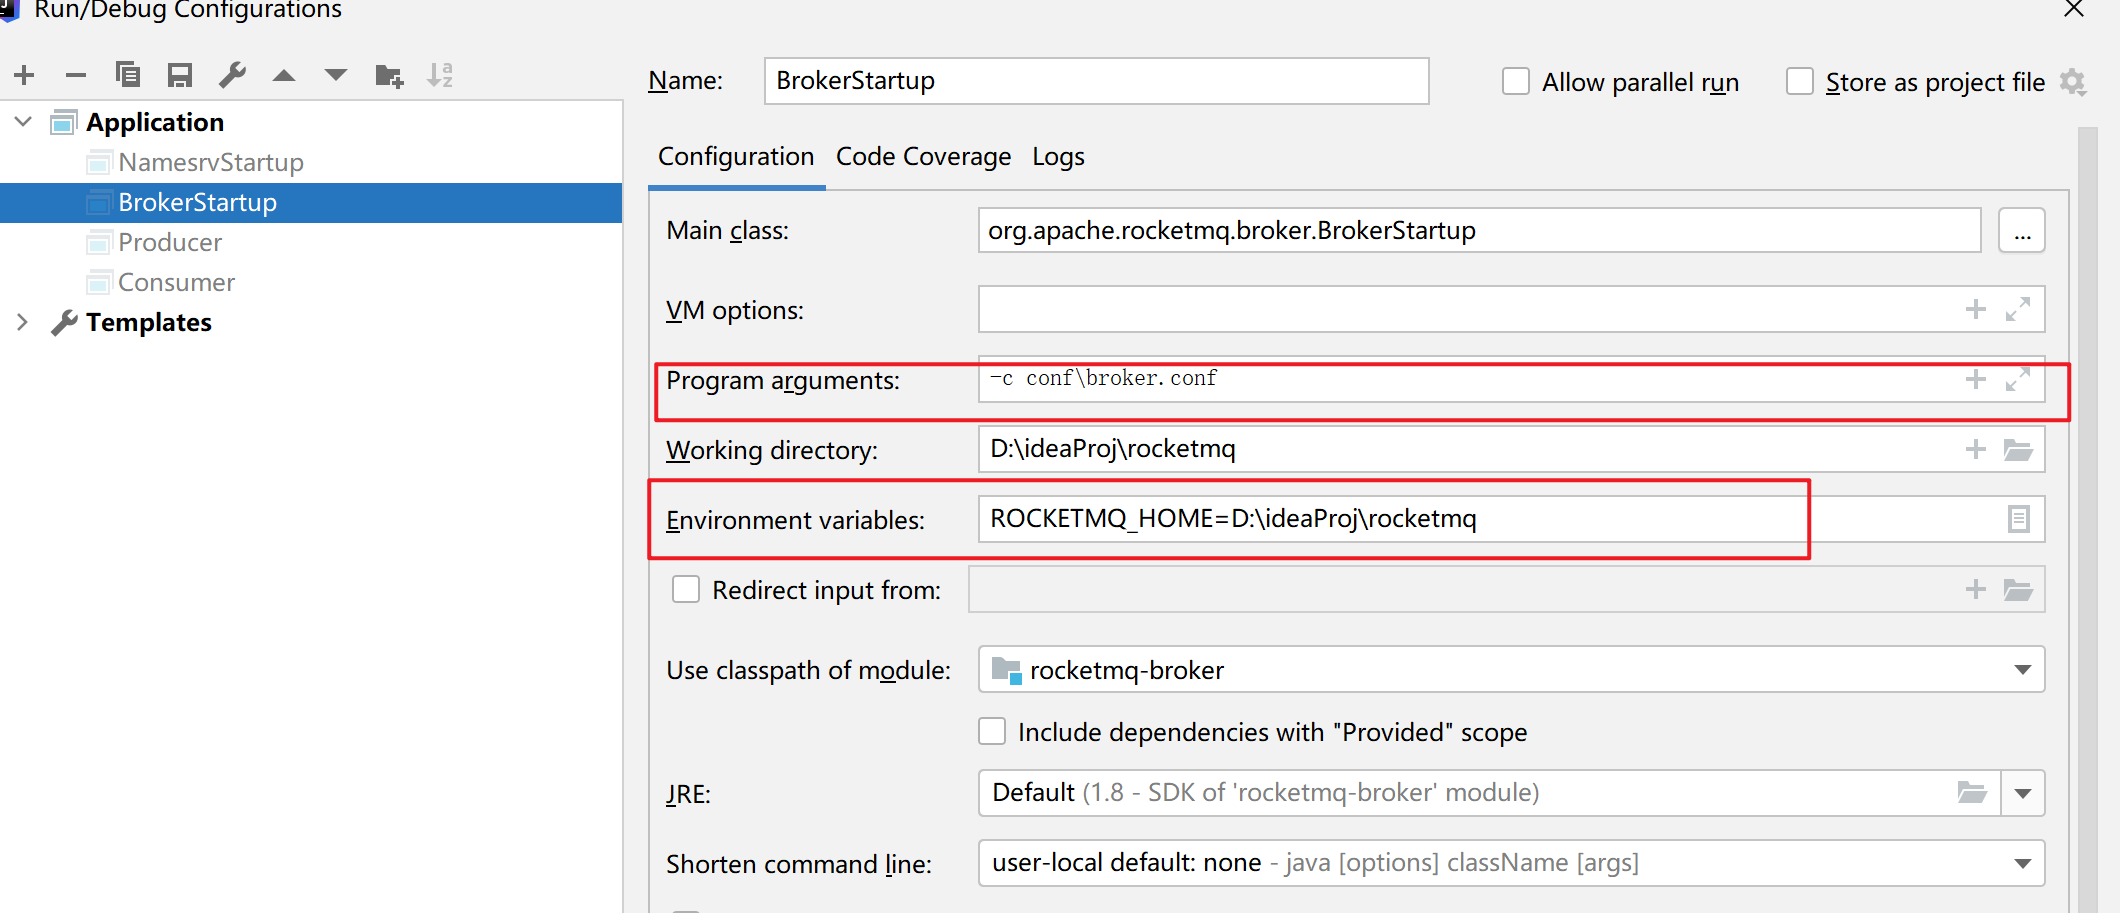This screenshot has height=913, width=2120.
Task: Click into the Main class field
Action: (x=1479, y=231)
